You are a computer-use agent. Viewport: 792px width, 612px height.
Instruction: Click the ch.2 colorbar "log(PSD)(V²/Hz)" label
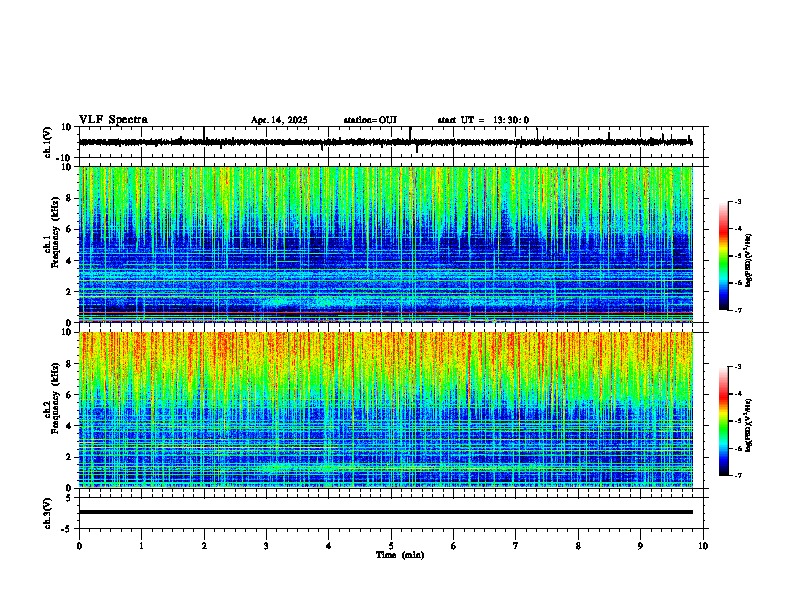748,425
